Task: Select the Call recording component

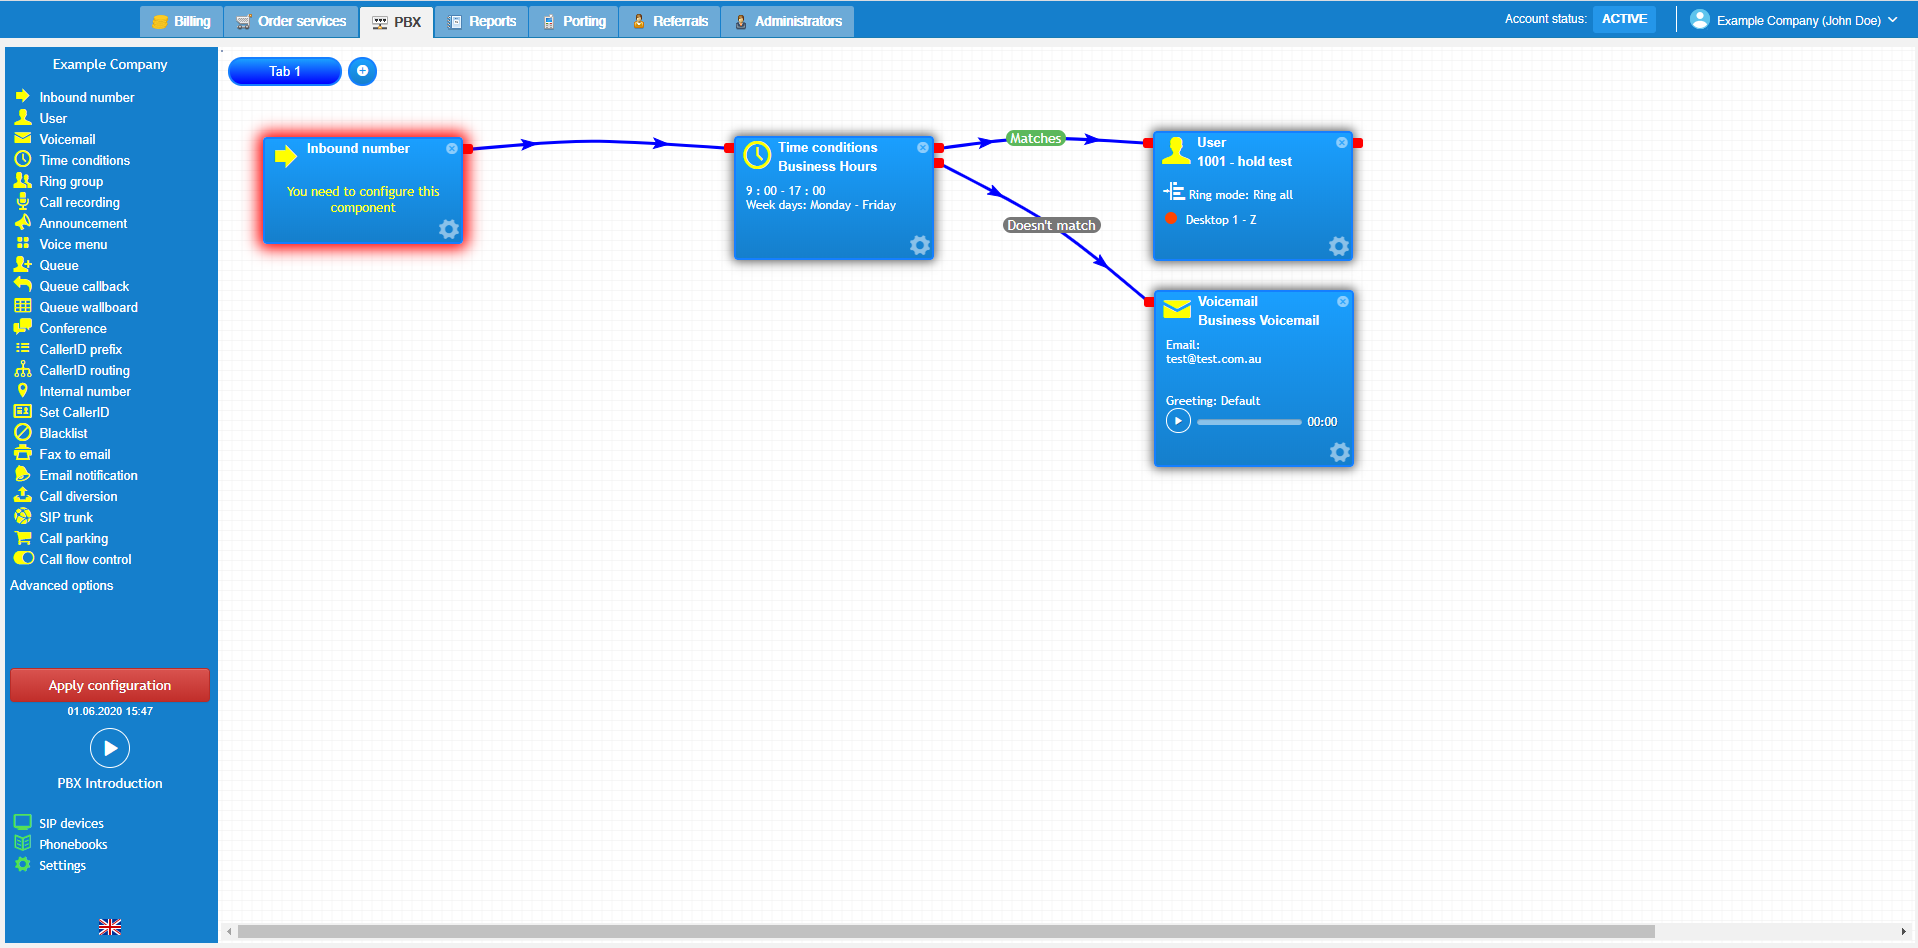Action: point(78,202)
